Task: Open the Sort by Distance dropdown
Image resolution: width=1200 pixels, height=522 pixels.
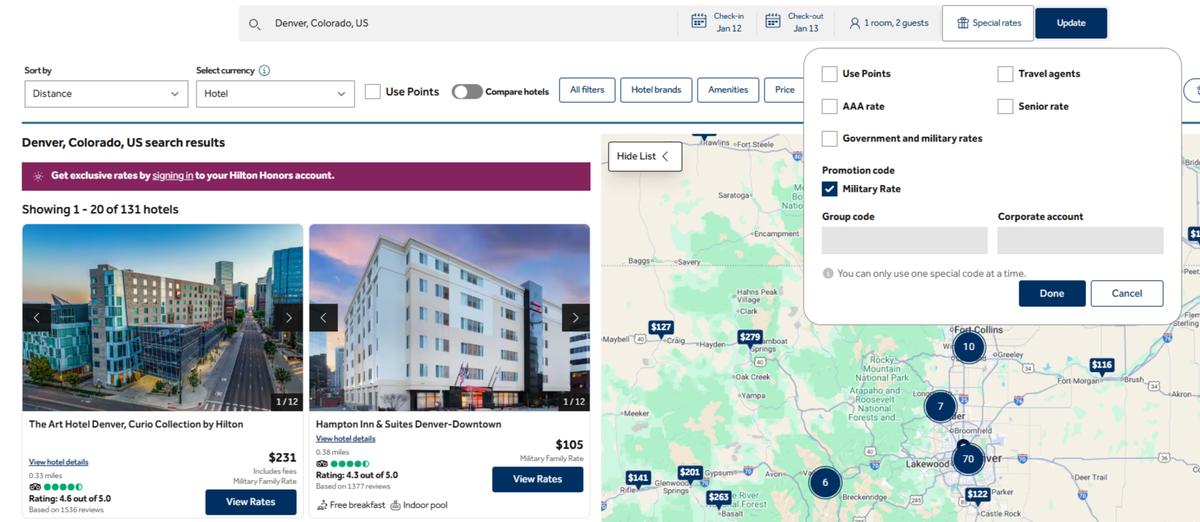Action: coord(105,94)
